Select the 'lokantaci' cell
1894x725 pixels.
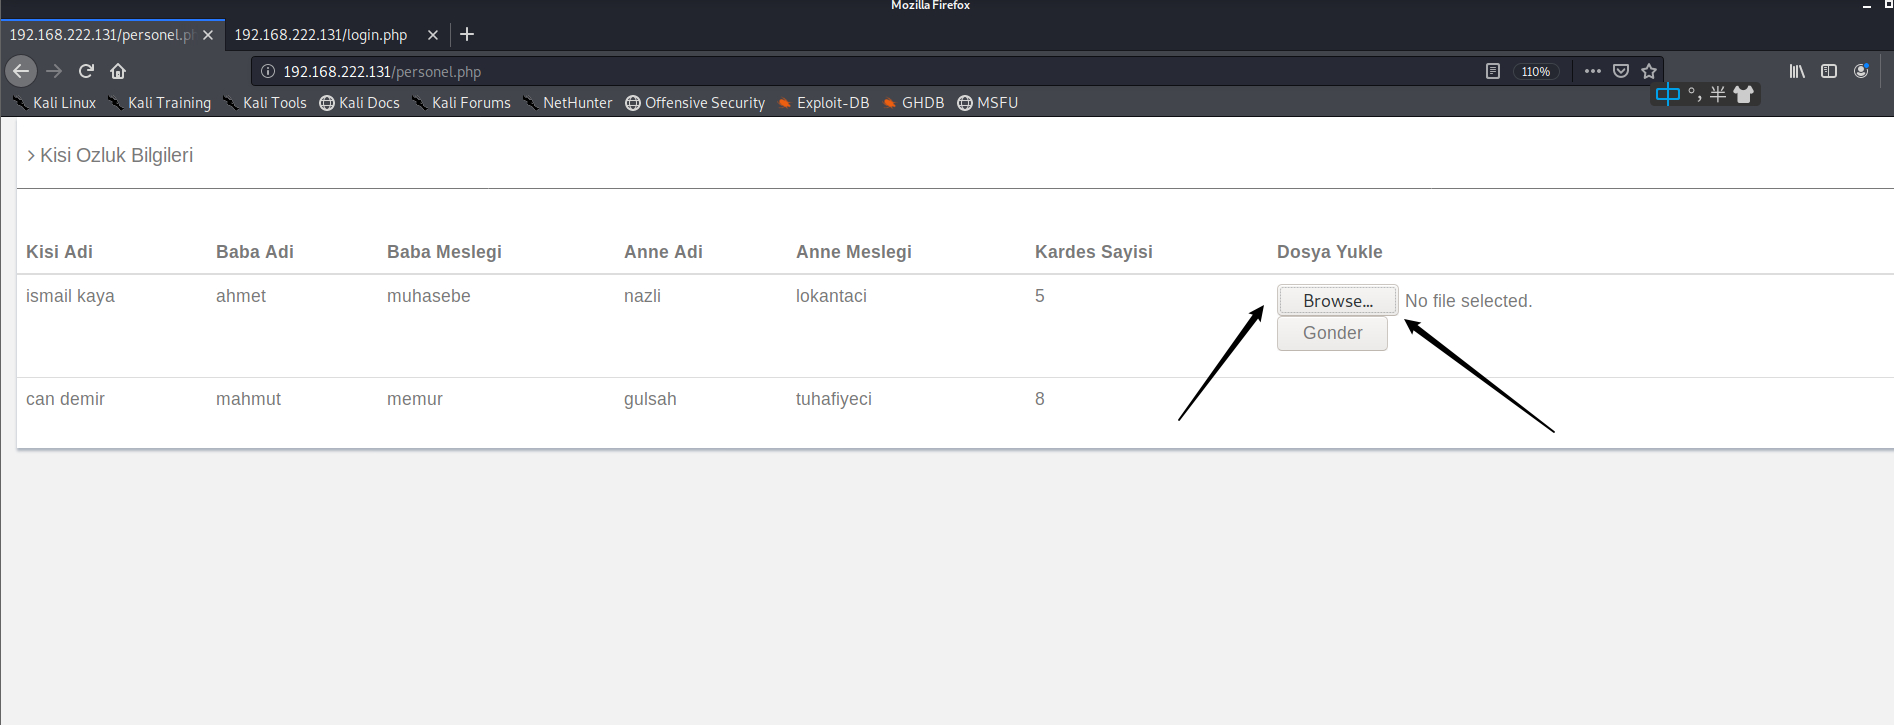(x=831, y=296)
